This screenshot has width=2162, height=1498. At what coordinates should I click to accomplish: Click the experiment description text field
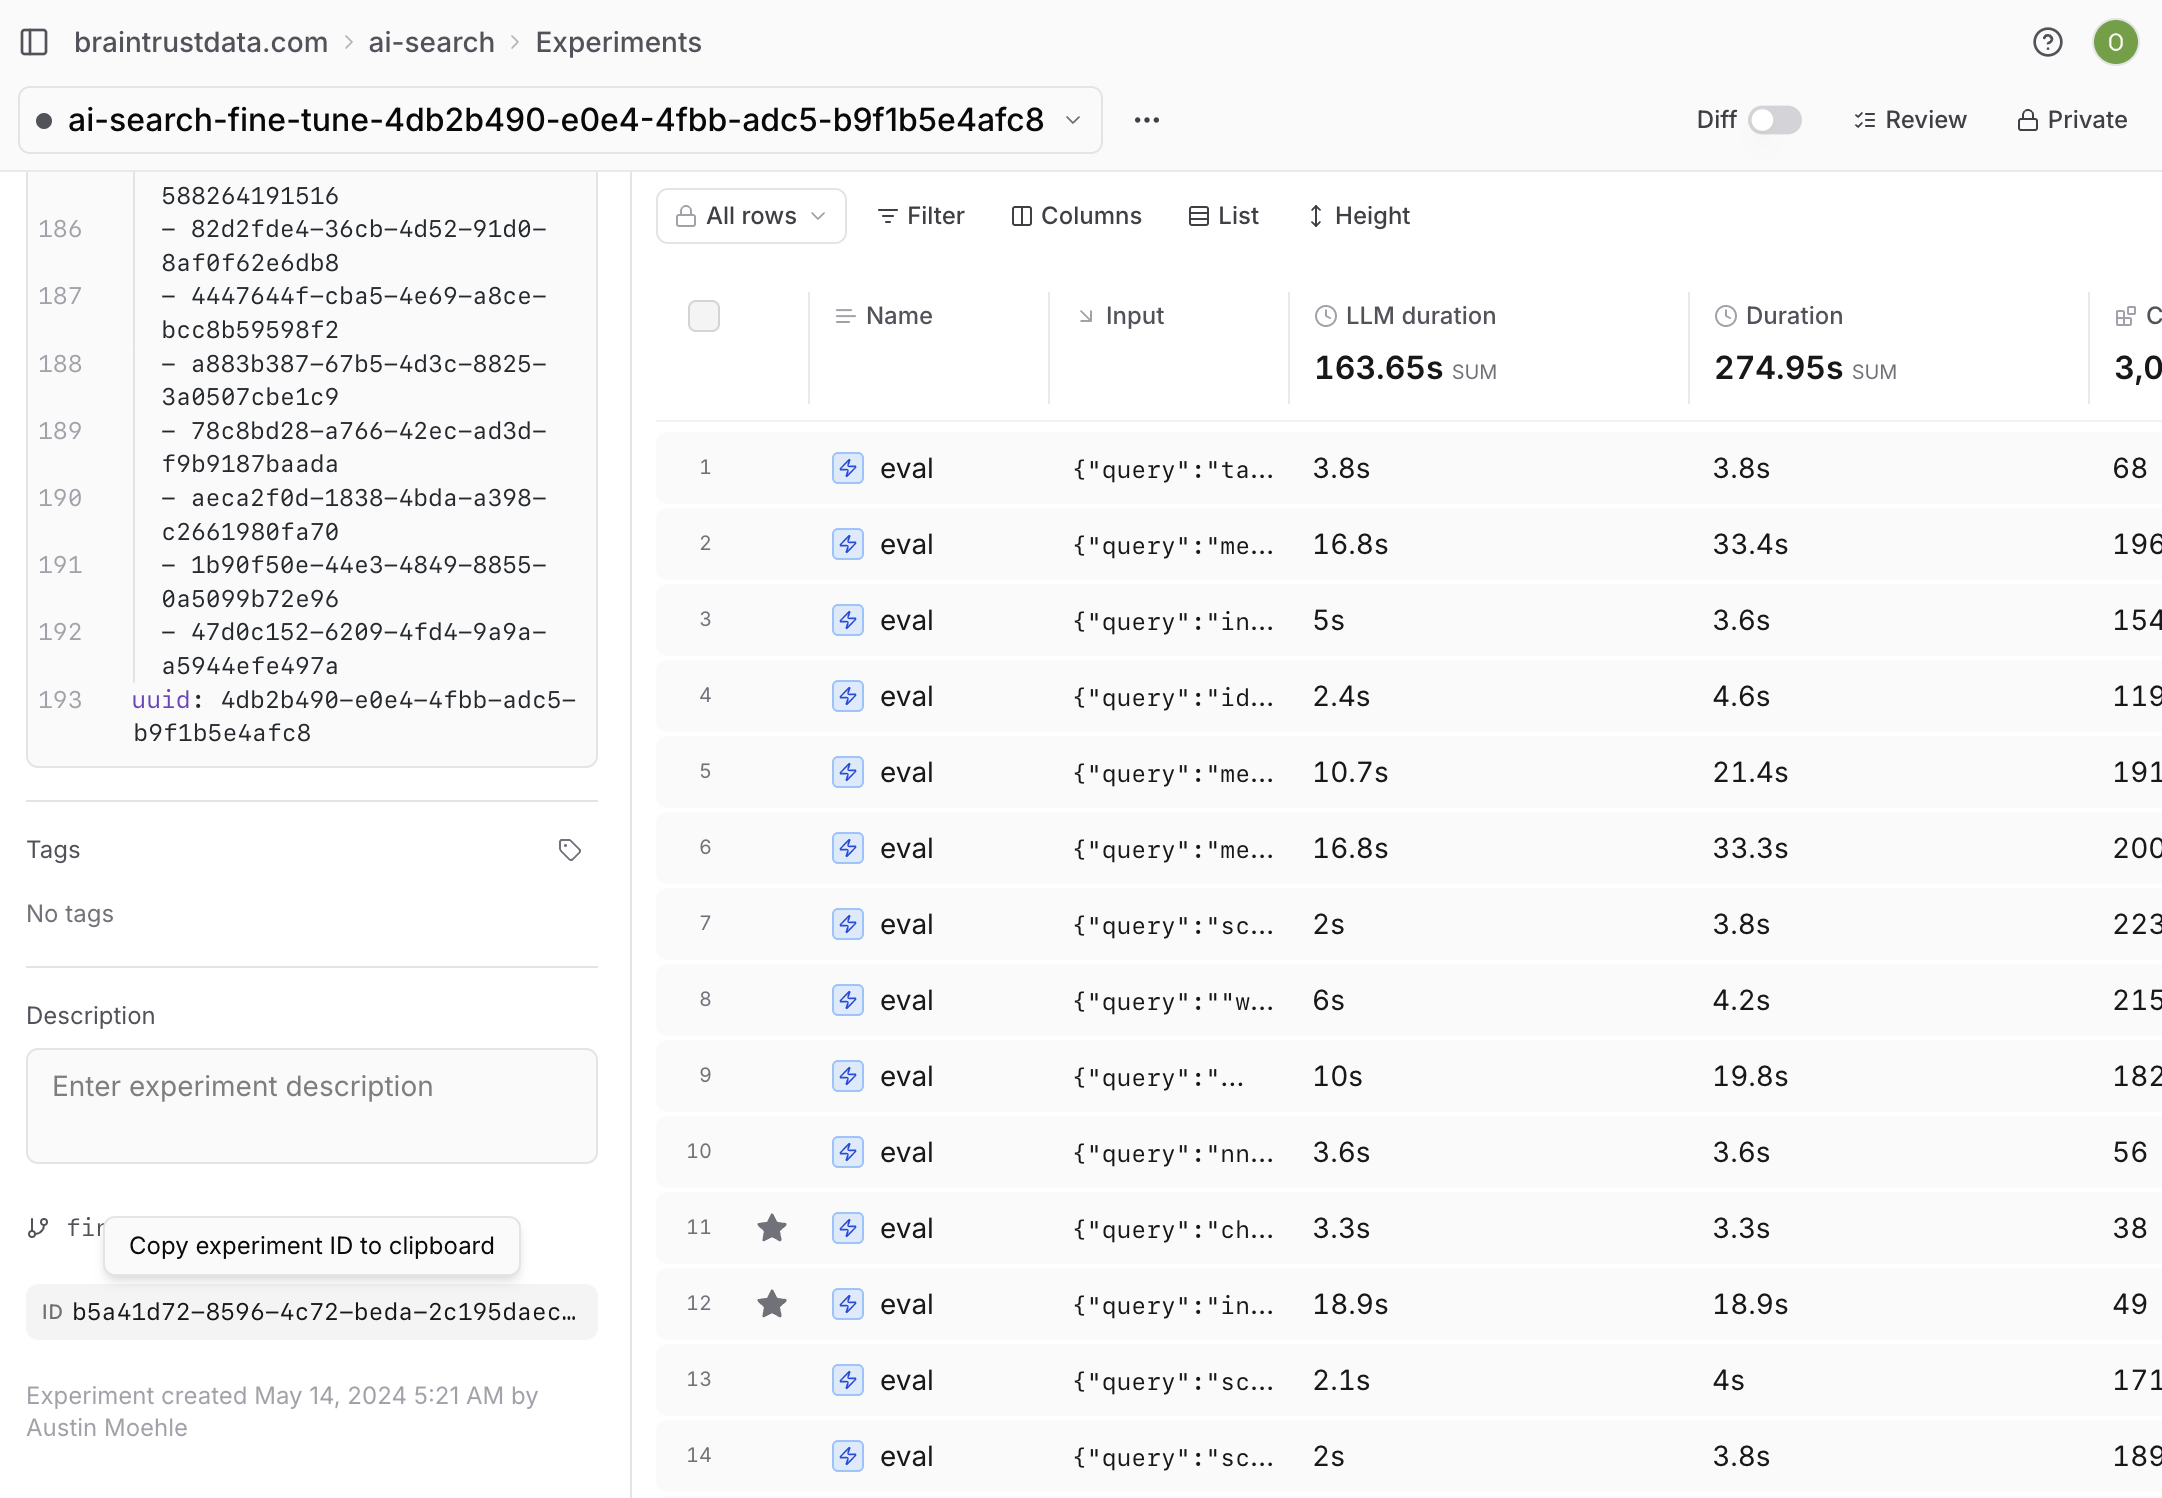[x=311, y=1105]
